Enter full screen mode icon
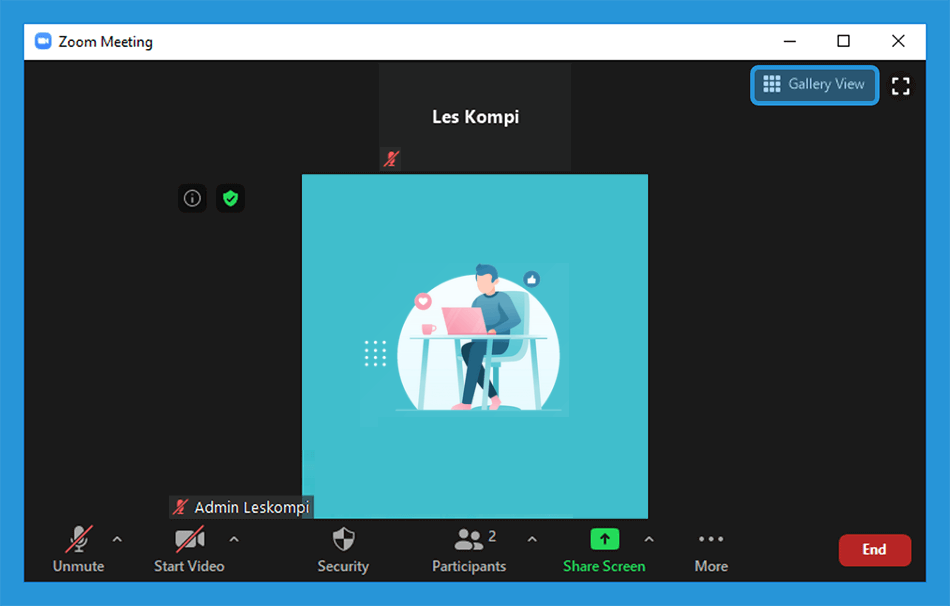Viewport: 950px width, 606px height. click(900, 85)
